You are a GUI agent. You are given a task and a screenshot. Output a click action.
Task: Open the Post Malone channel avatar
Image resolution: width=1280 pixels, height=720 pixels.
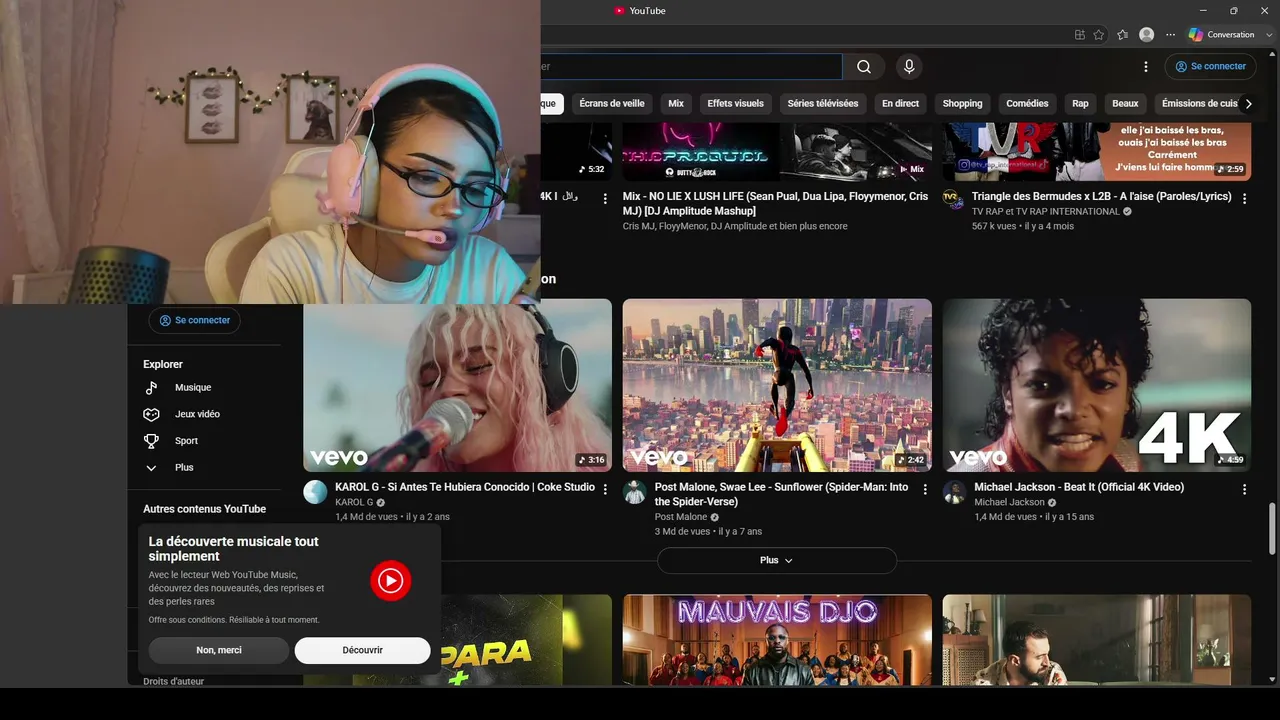tap(635, 492)
